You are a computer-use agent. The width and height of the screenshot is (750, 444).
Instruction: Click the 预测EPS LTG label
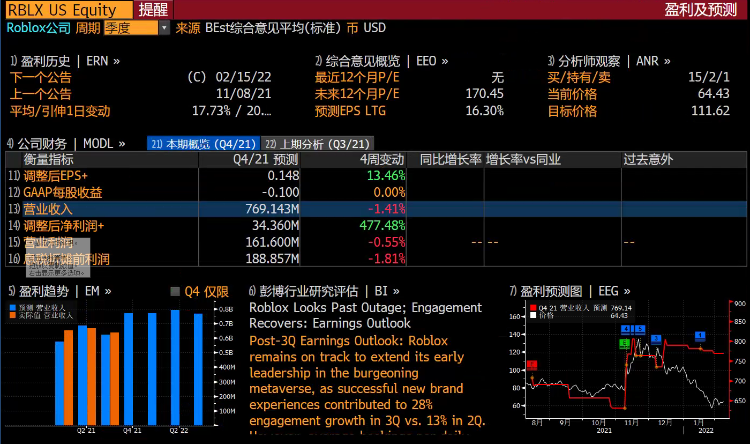click(x=350, y=111)
